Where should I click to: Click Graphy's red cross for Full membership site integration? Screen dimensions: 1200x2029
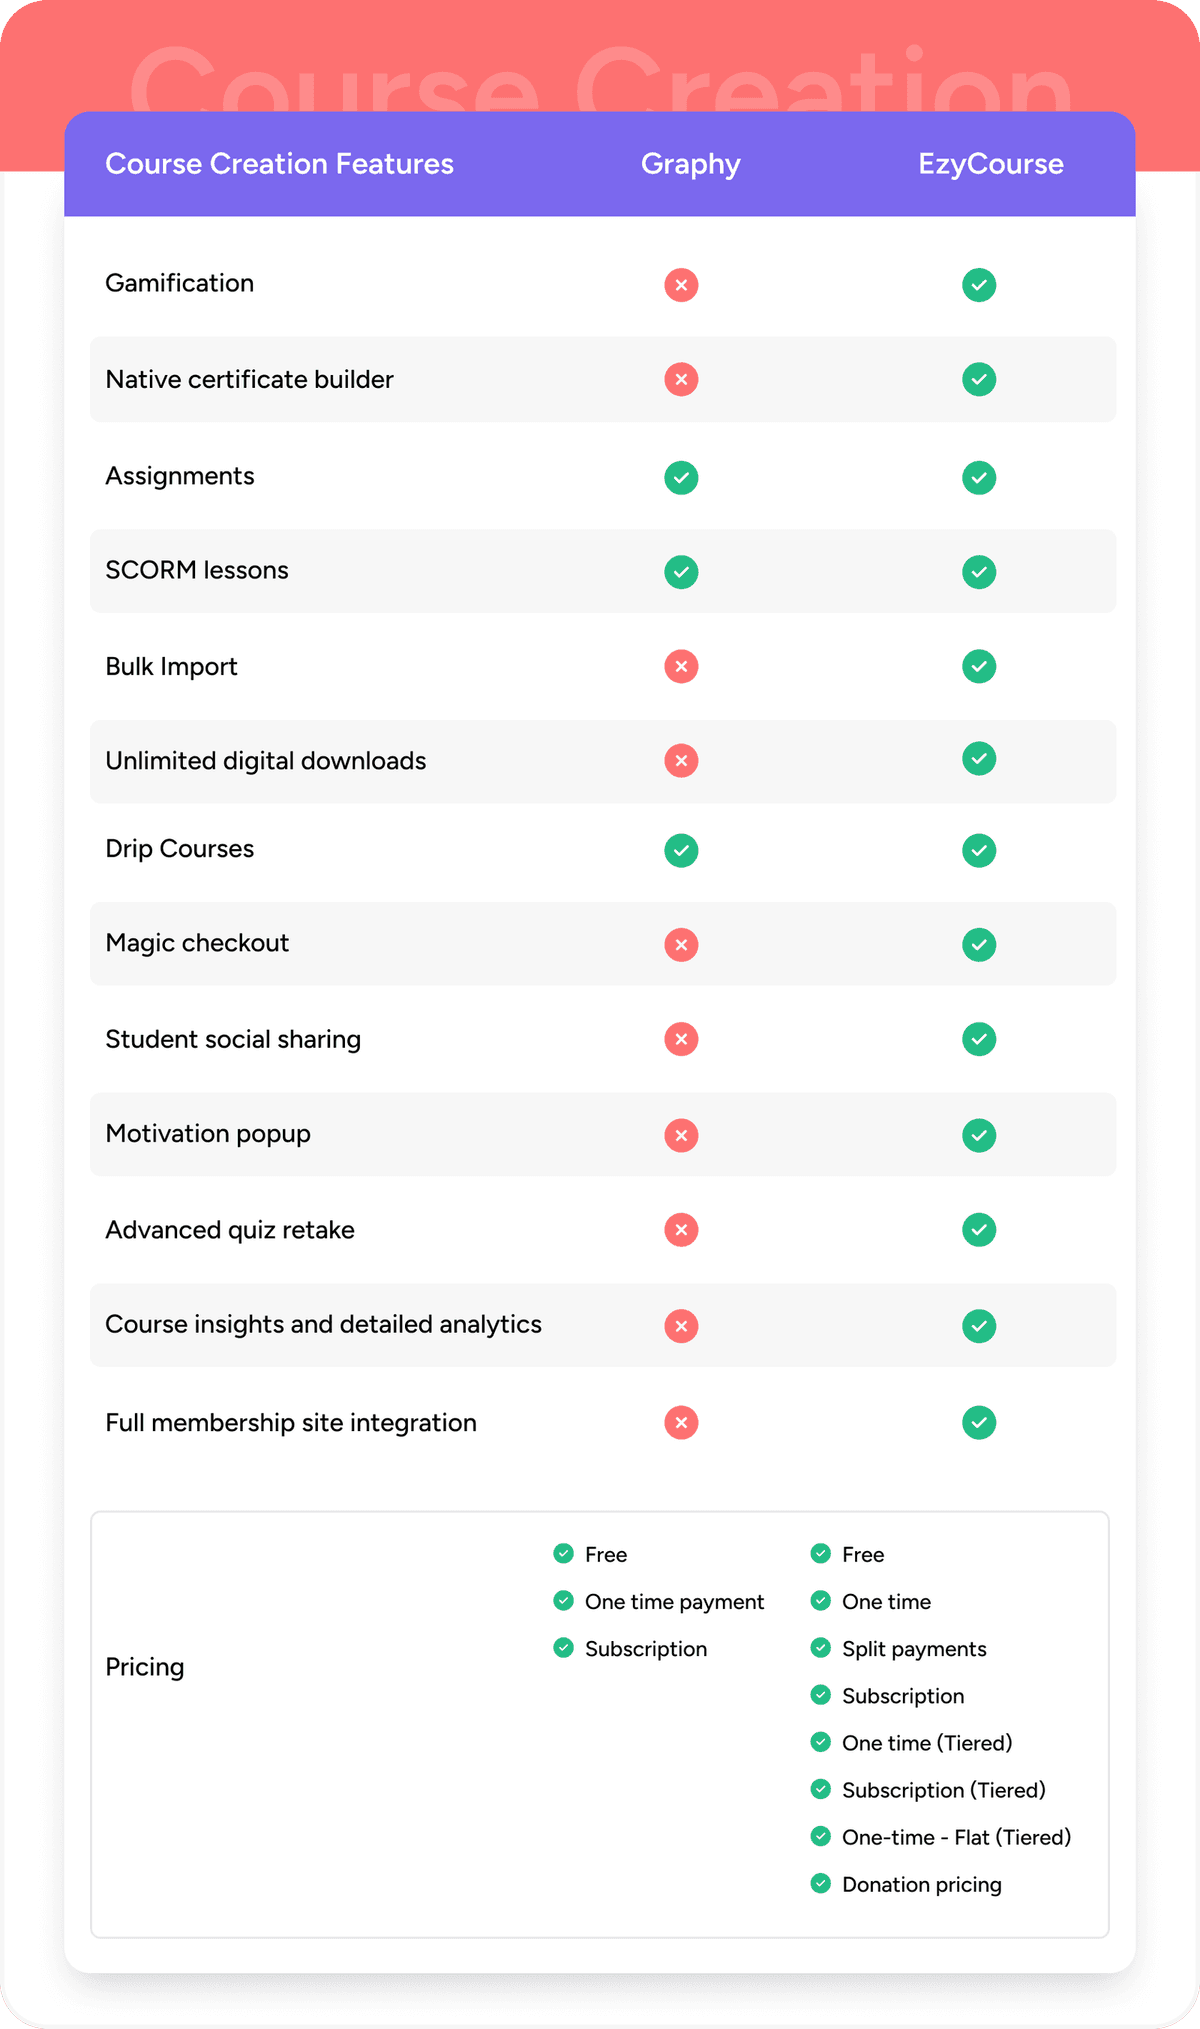tap(681, 1422)
